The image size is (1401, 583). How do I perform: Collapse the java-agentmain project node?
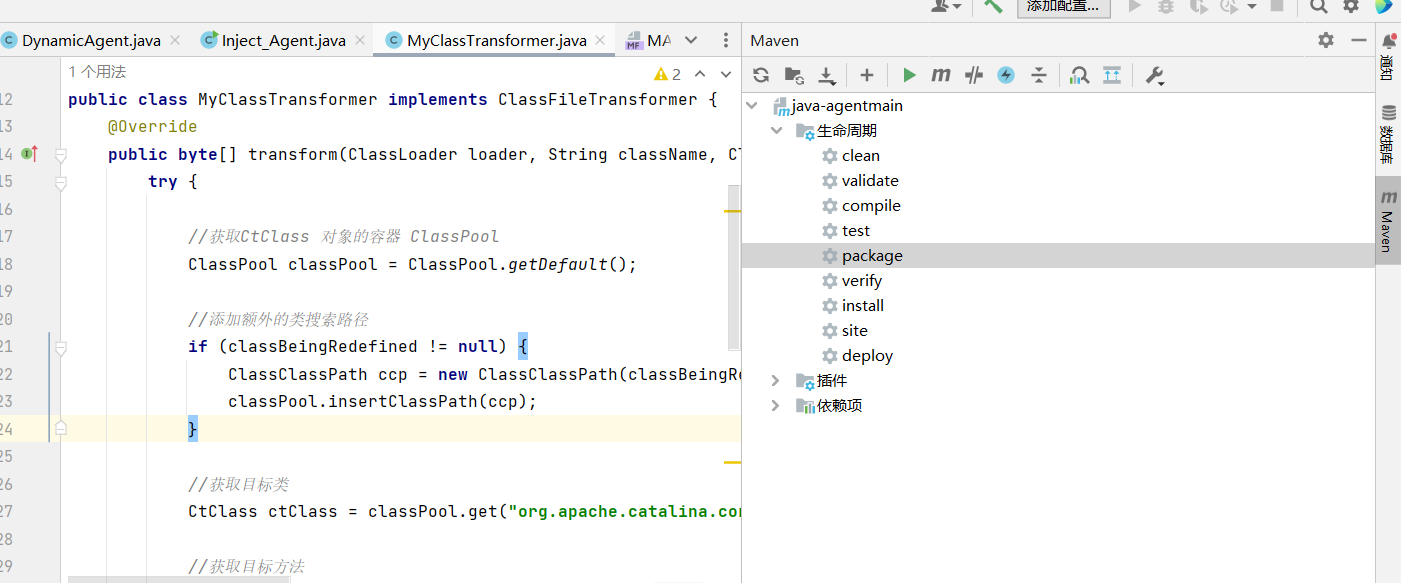753,106
